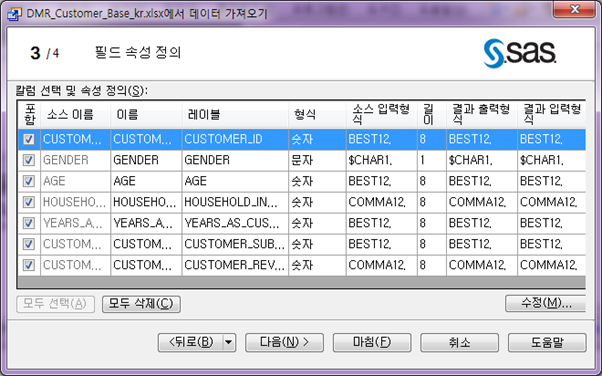Toggle the AGE row include checkbox
The image size is (602, 376).
click(x=29, y=181)
